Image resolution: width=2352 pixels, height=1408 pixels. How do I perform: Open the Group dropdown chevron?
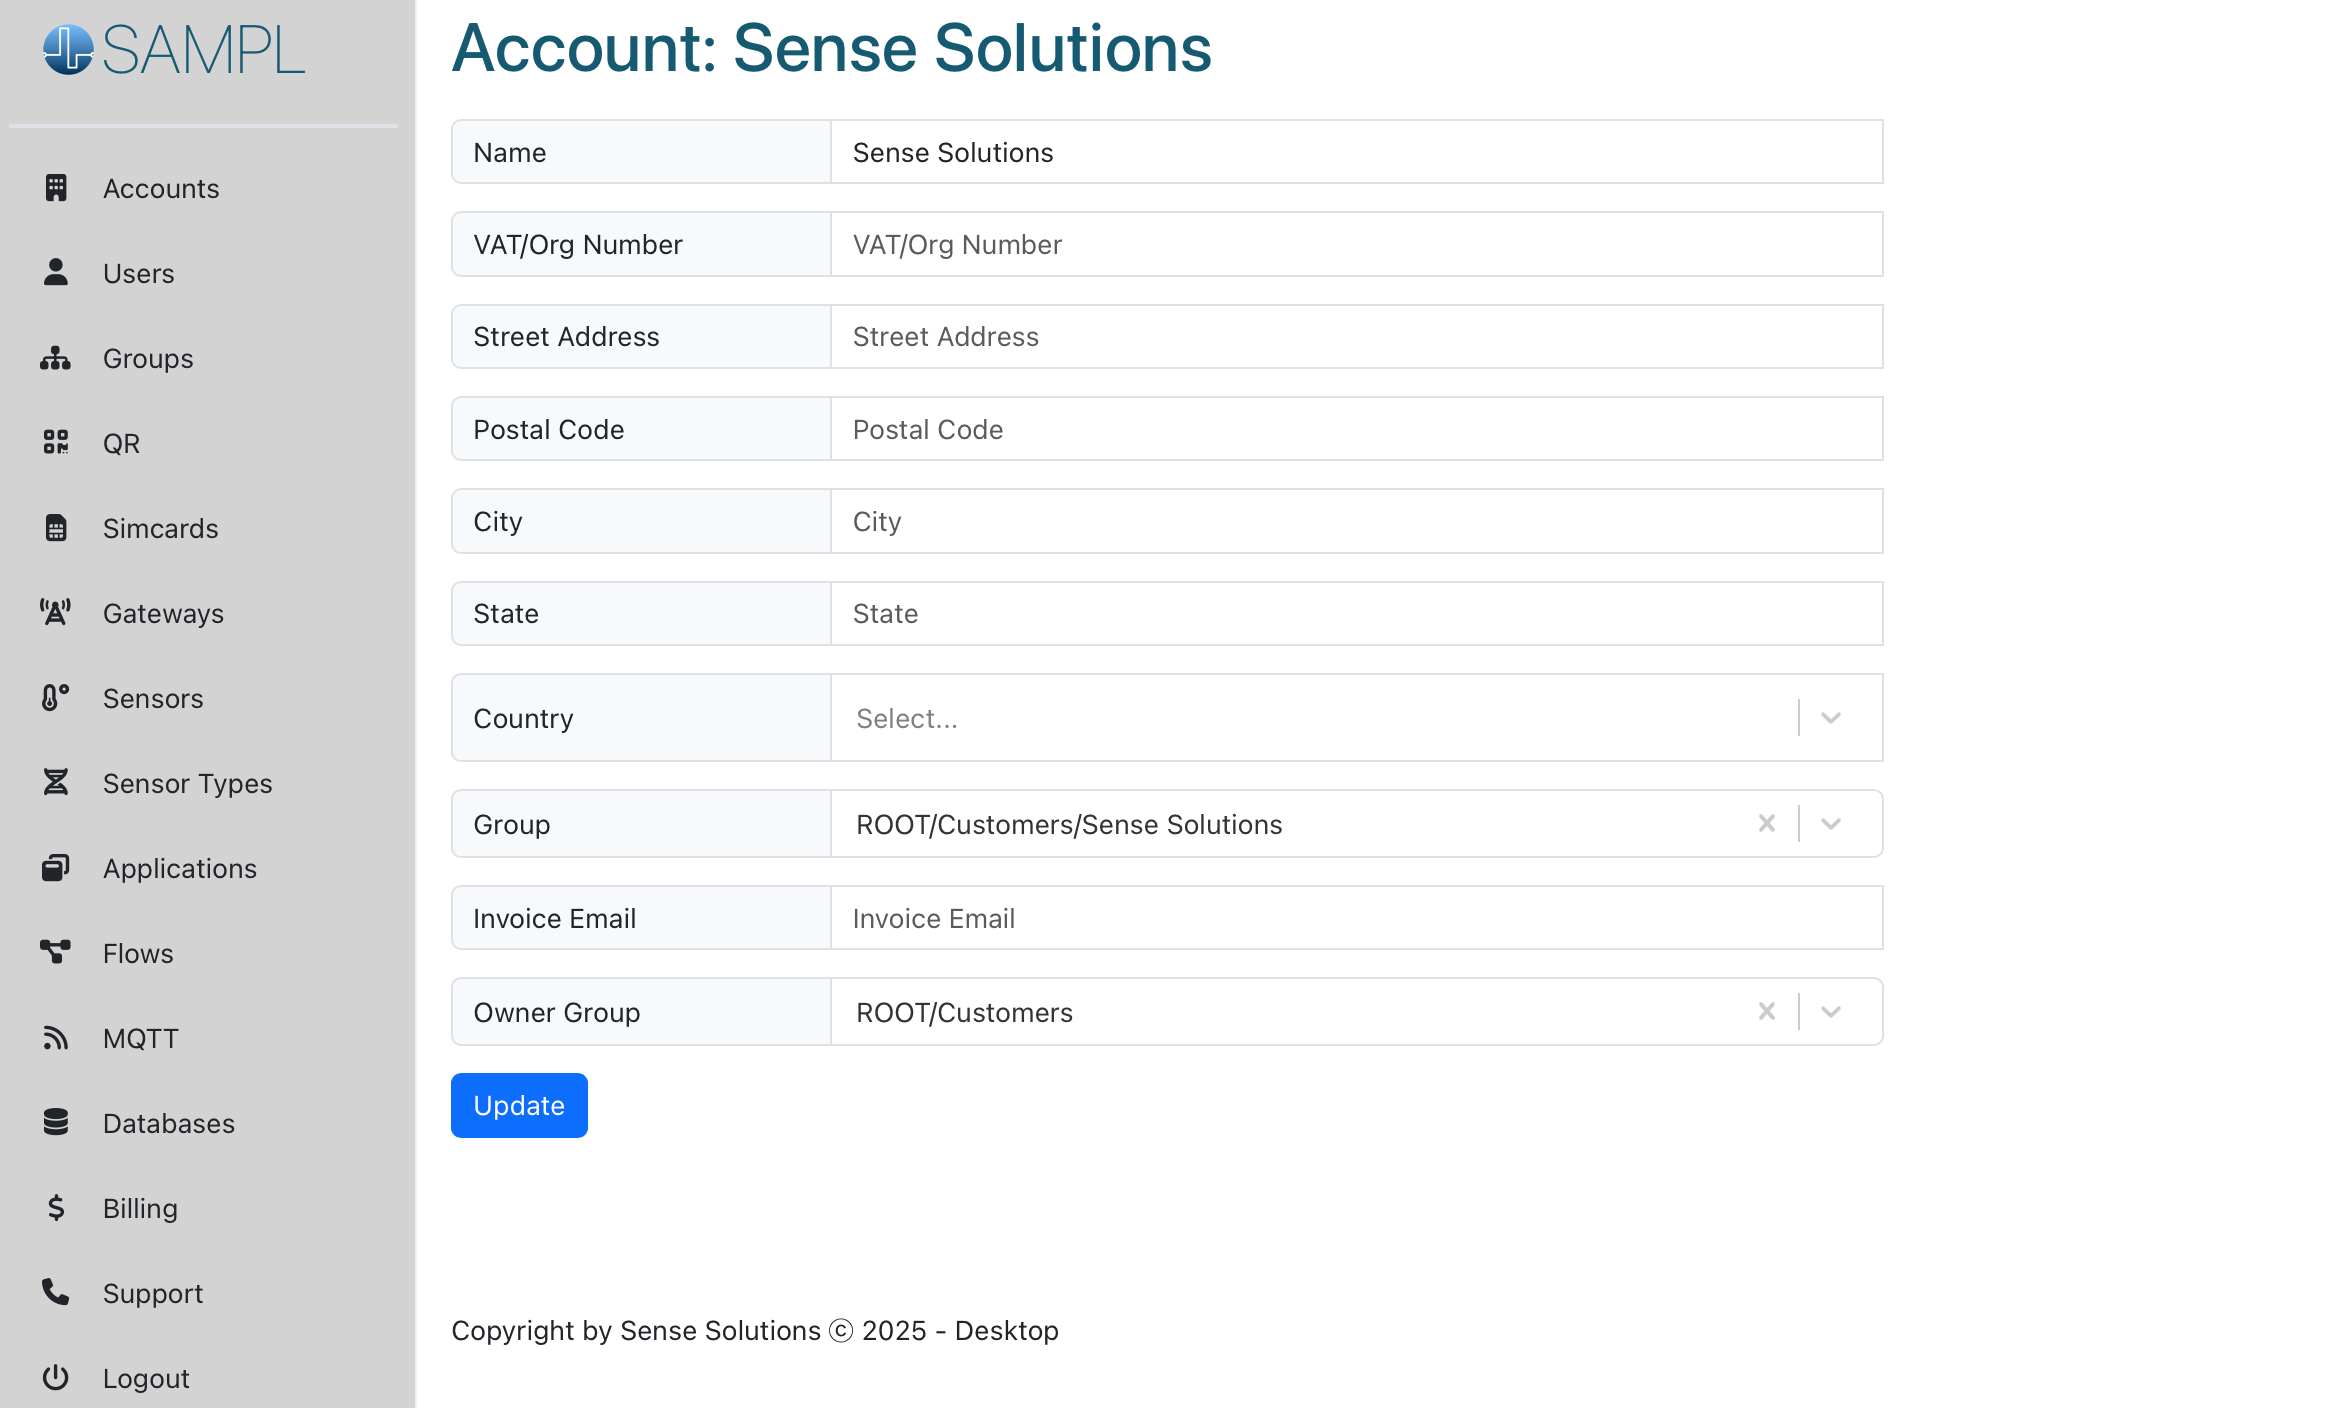coord(1830,823)
